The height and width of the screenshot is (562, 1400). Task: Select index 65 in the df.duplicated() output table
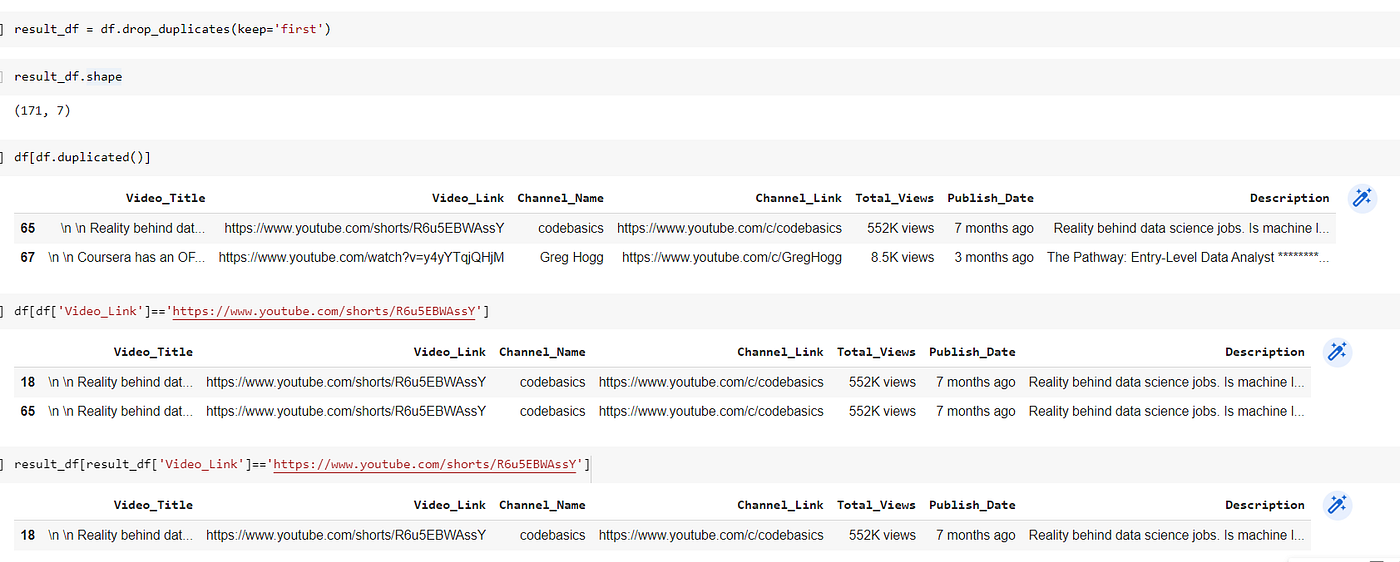point(28,228)
